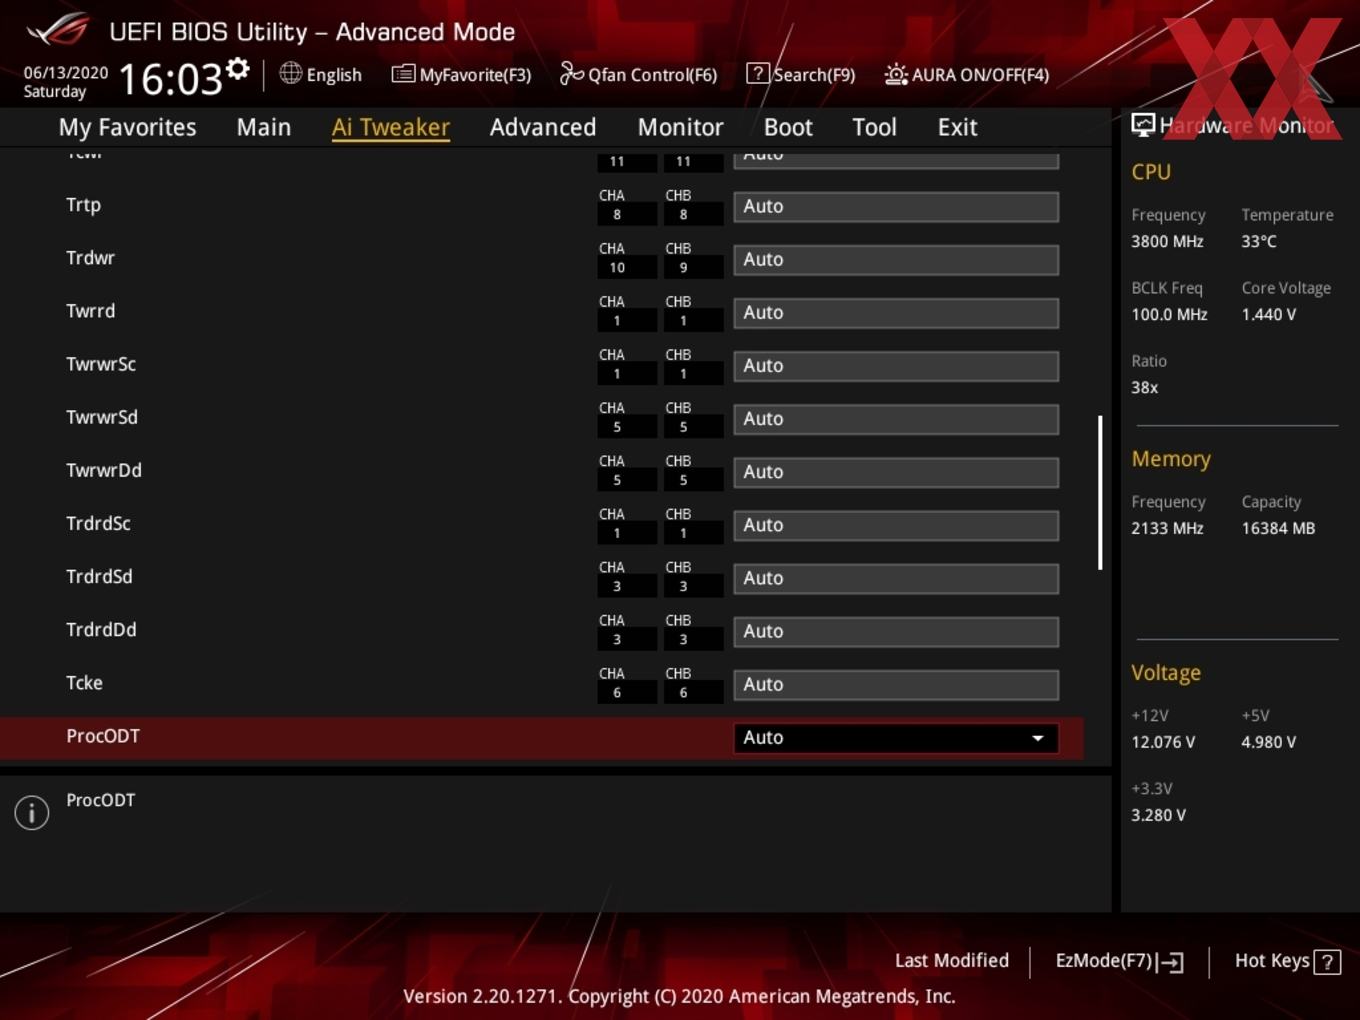View Last Modified settings
The height and width of the screenshot is (1020, 1360).
952,961
